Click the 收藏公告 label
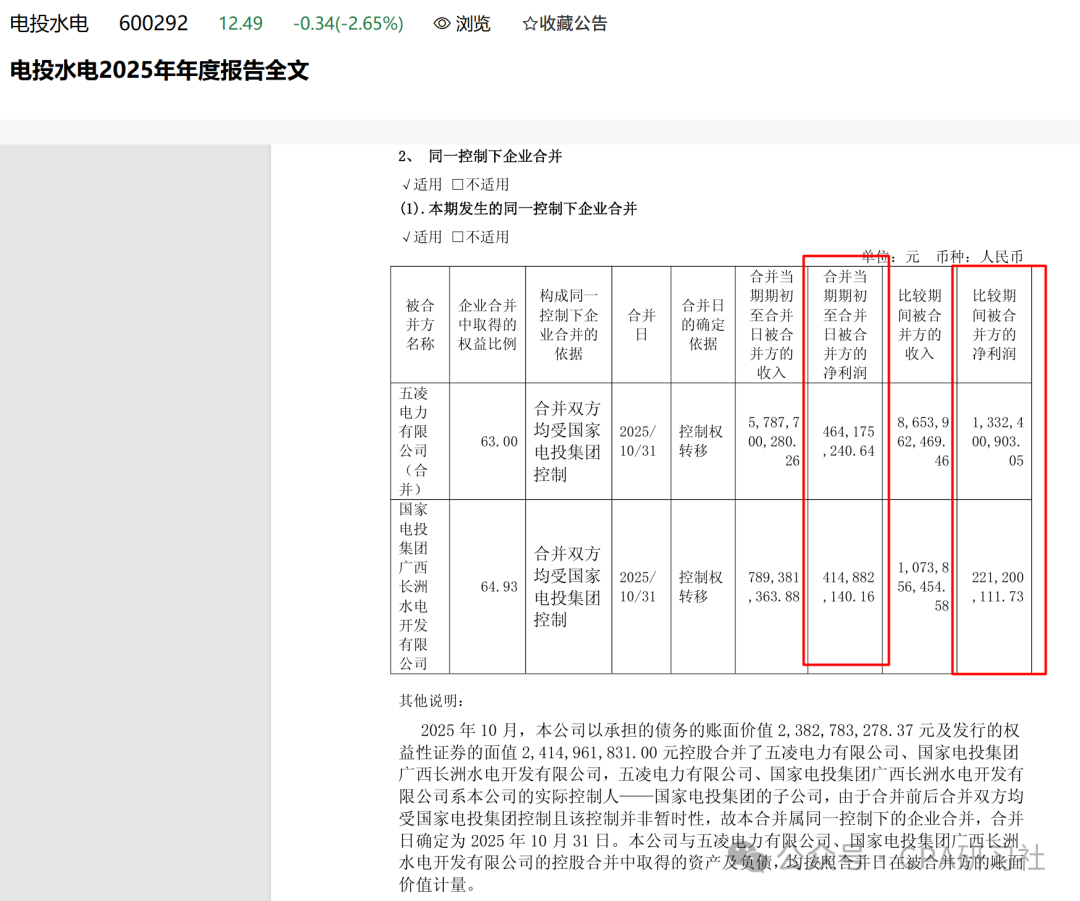1080x901 pixels. (x=573, y=24)
